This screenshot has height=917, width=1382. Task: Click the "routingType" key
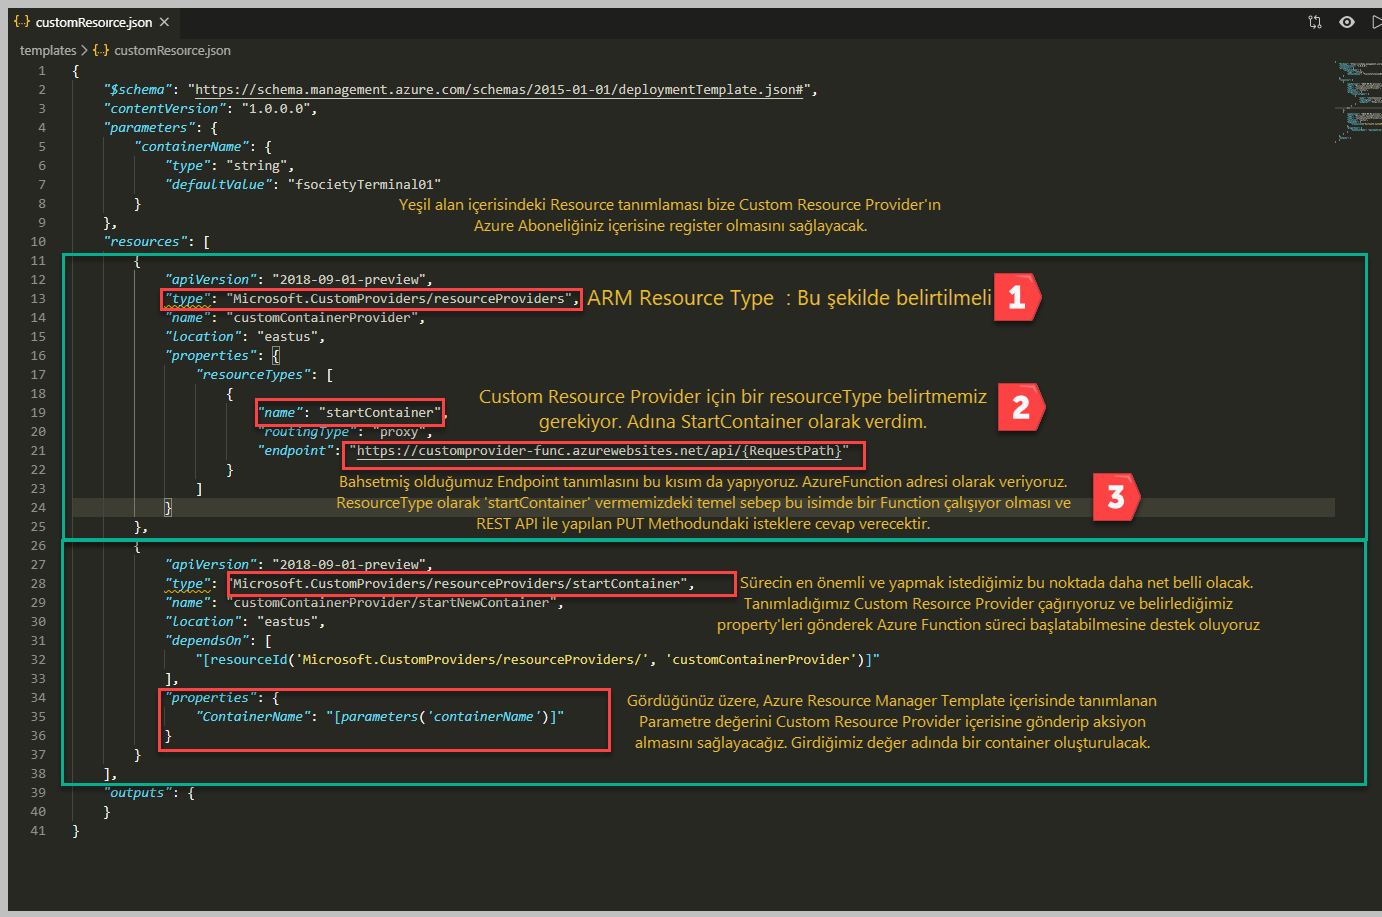tap(307, 431)
